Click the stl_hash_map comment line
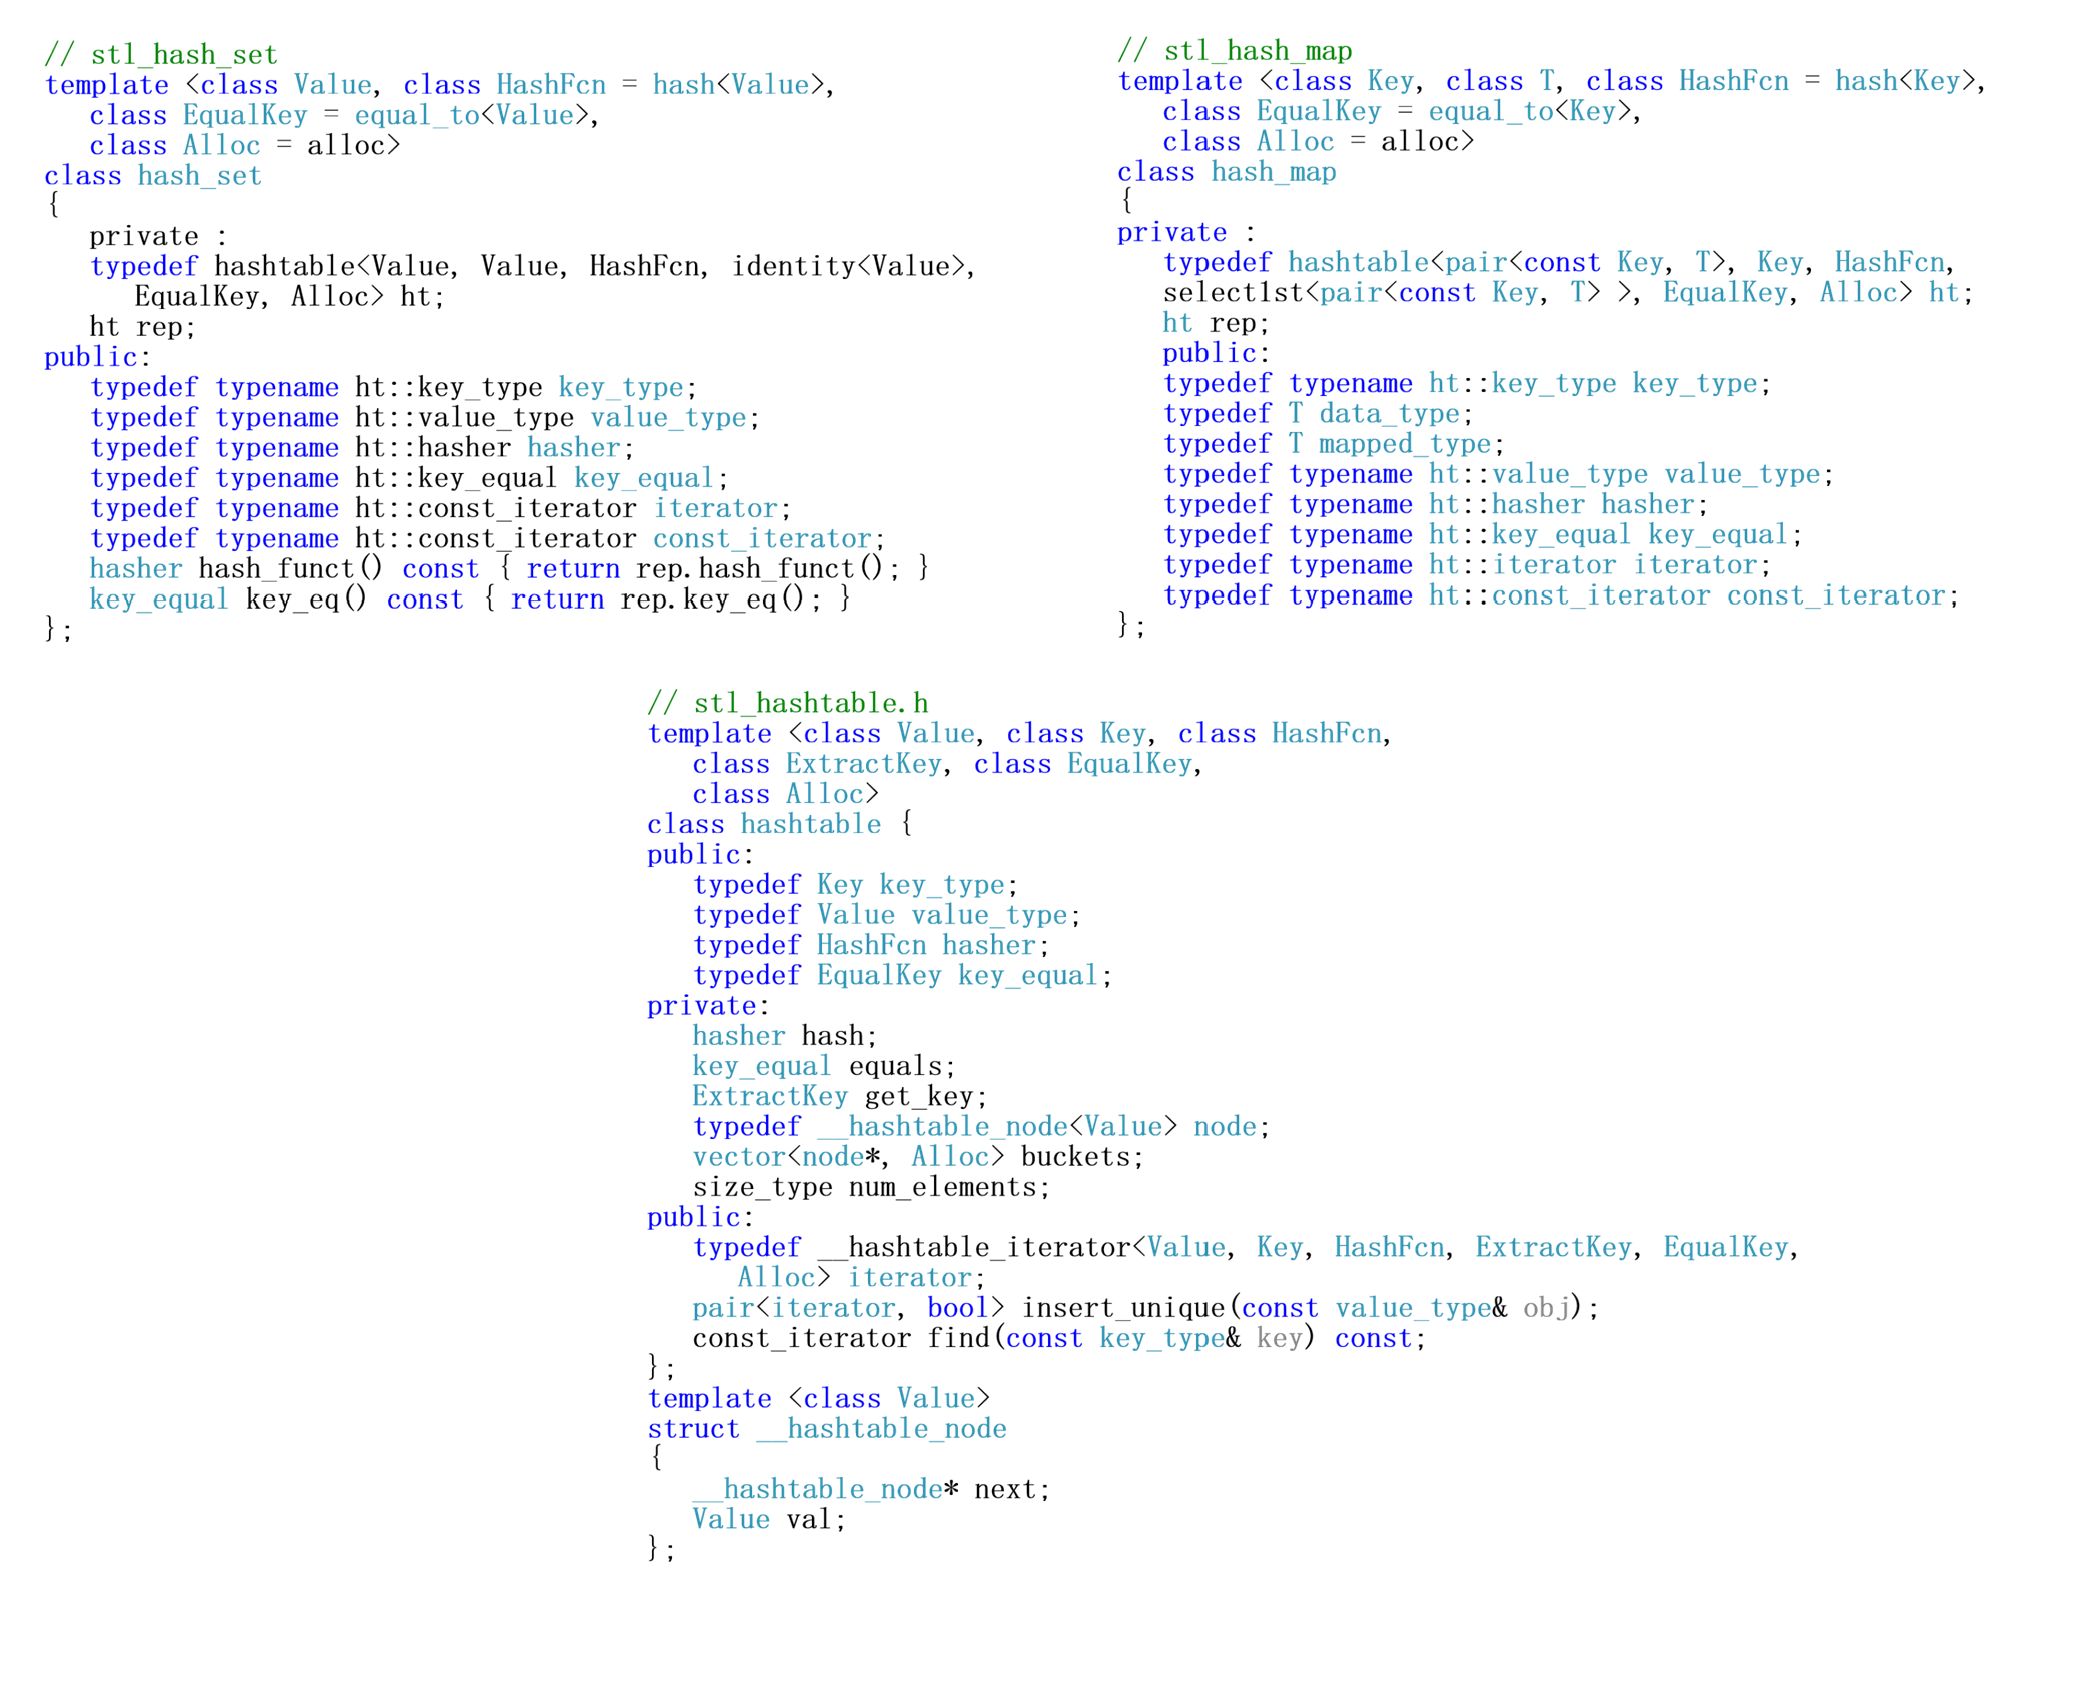The height and width of the screenshot is (1708, 2081). coord(1233,50)
